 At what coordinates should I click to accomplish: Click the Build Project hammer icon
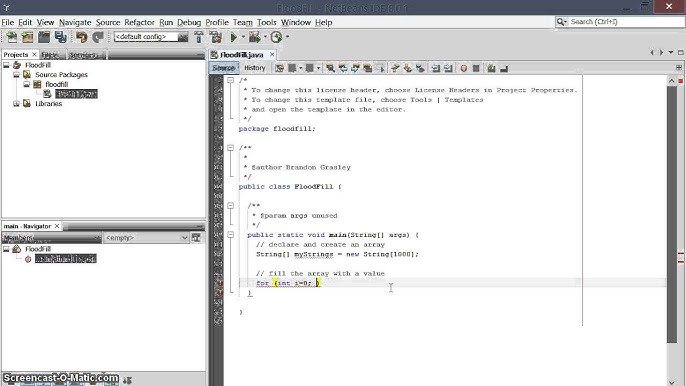point(199,37)
